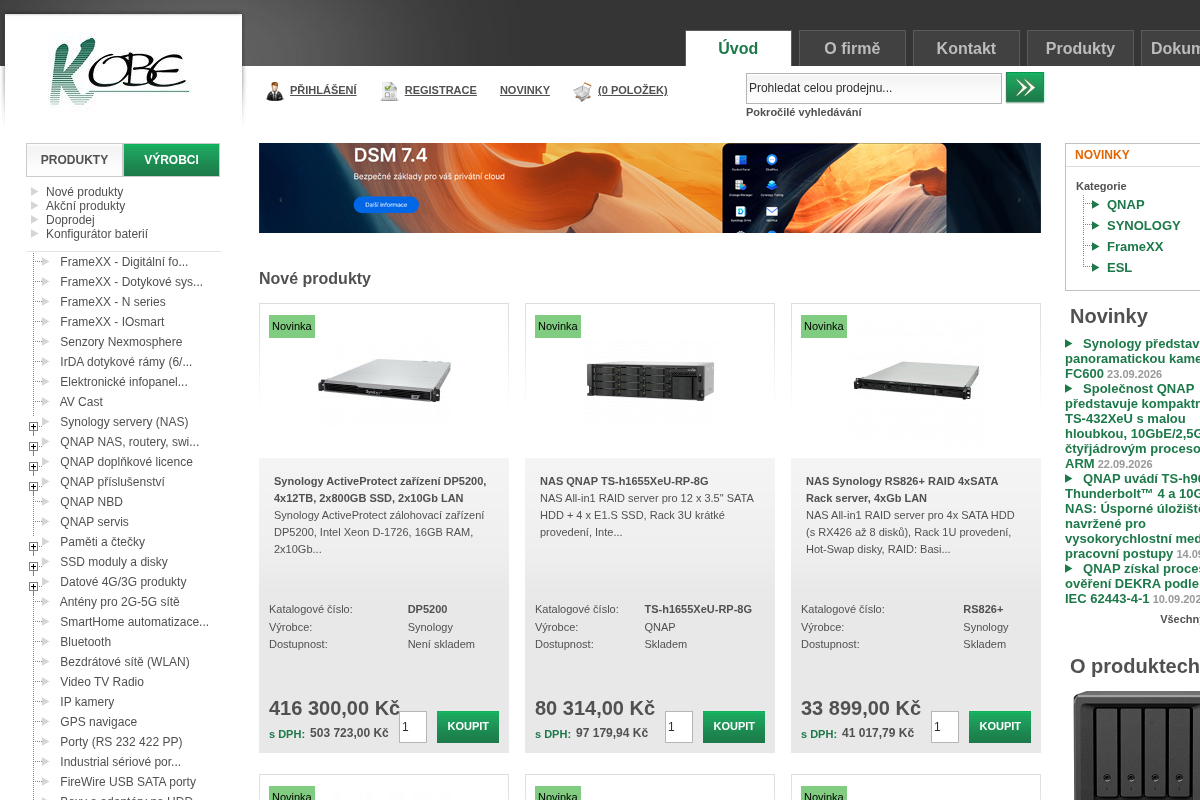The width and height of the screenshot is (1200, 800).
Task: Open the (0 POLOŽEK) cart link
Action: point(632,90)
